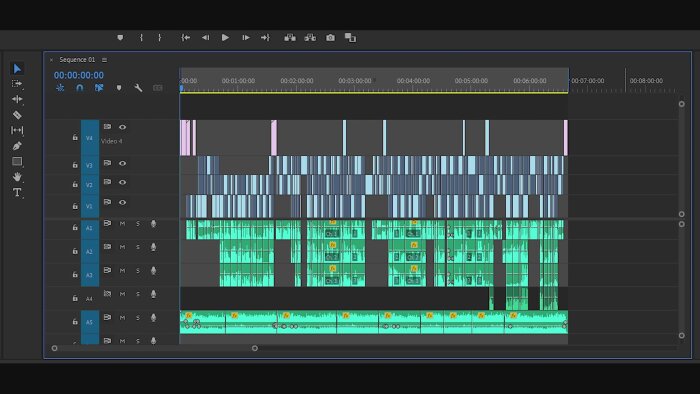Mute audio track A5
Screen dimensions: 700x394
(122, 318)
